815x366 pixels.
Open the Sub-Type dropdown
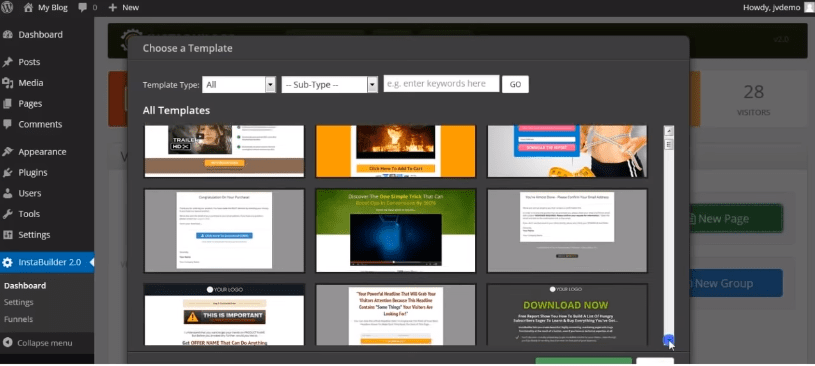(330, 85)
